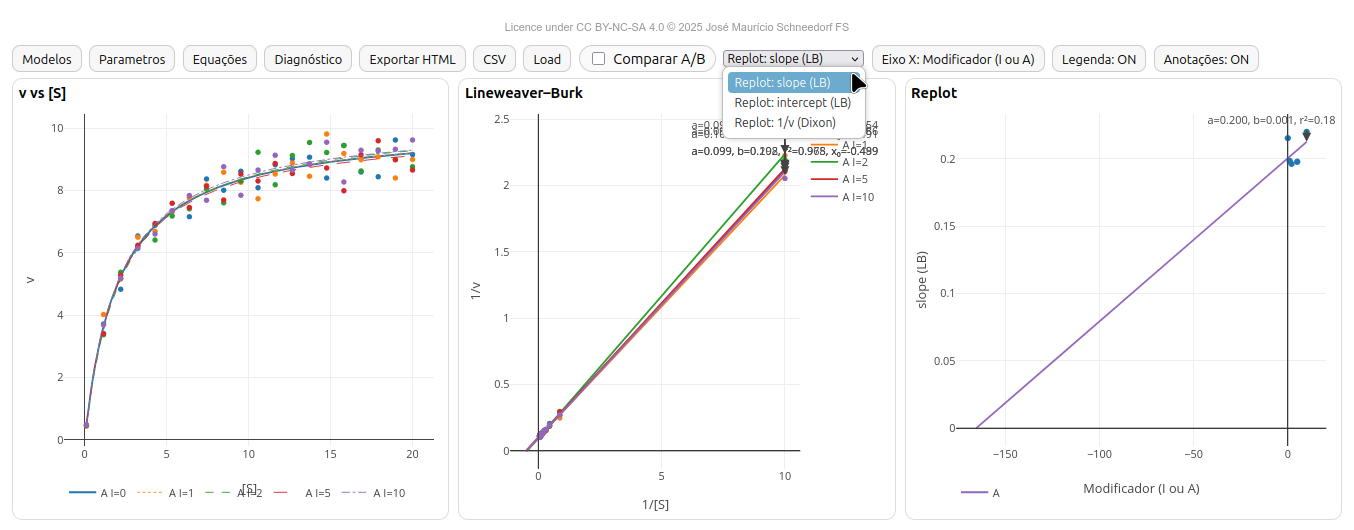Viewport: 1354px width, 530px height.
Task: Open the Equações section
Action: (220, 59)
